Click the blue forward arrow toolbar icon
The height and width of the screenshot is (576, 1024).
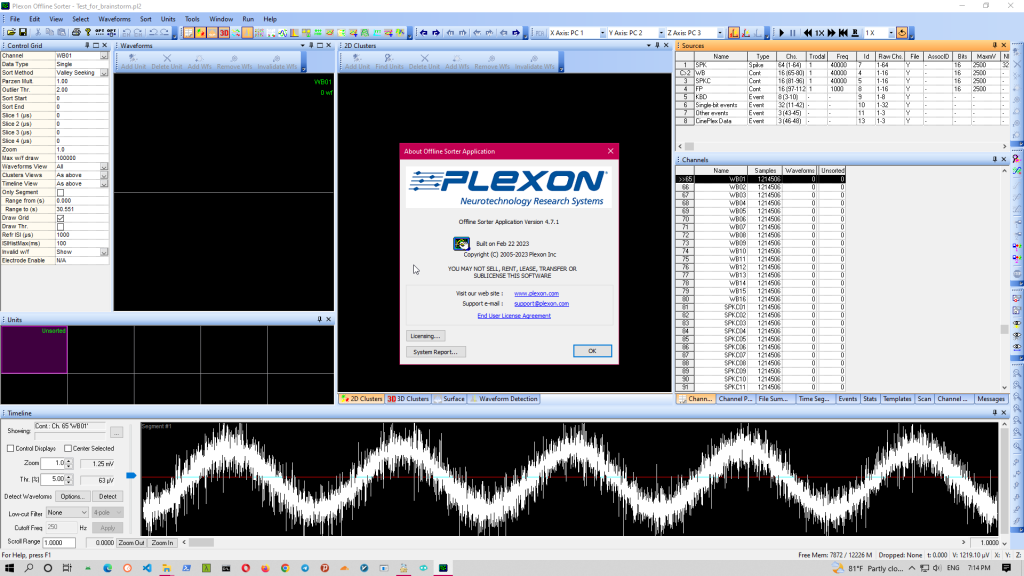(x=436, y=32)
